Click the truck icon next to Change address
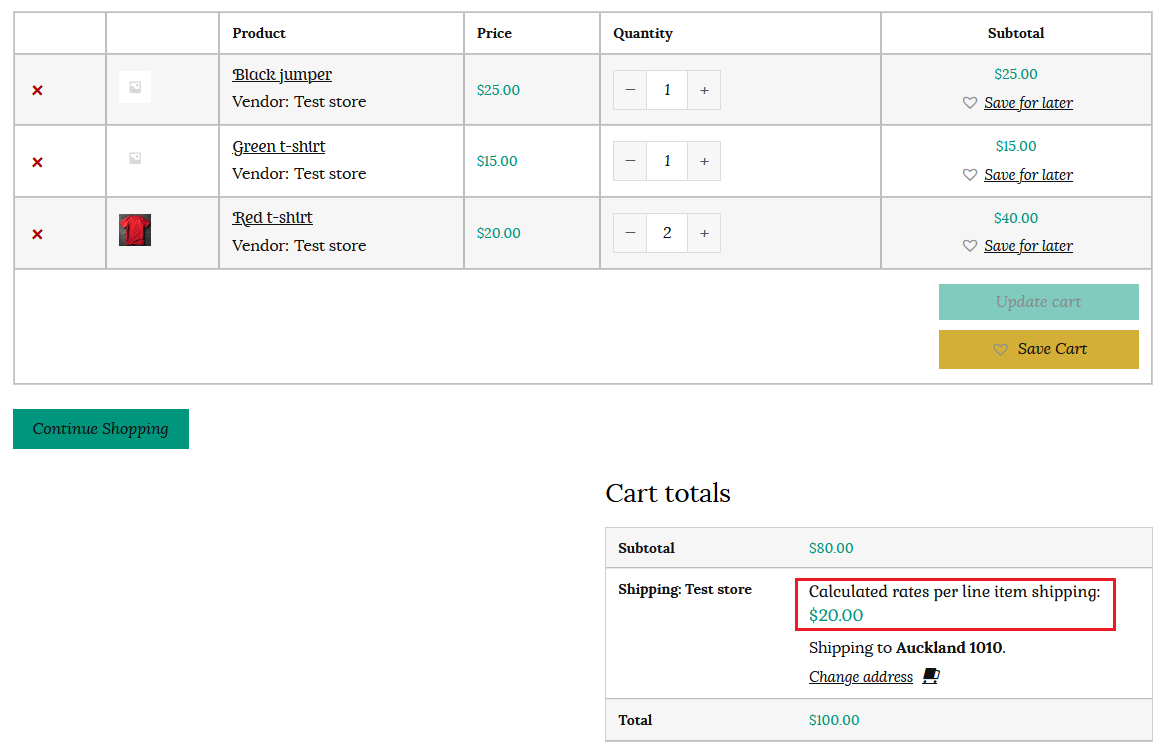Image resolution: width=1162 pixels, height=746 pixels. coord(931,676)
